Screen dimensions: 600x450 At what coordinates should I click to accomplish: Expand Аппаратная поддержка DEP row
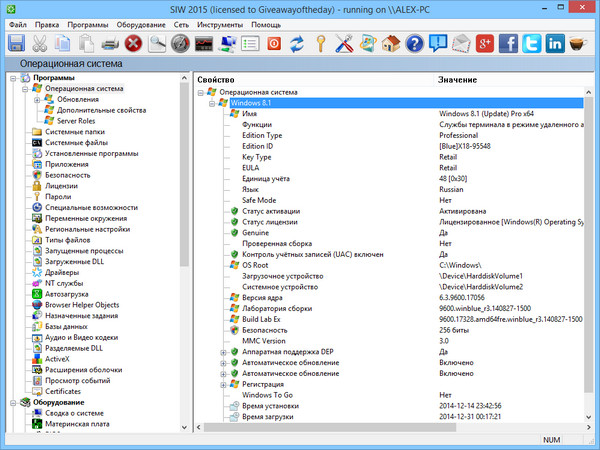pos(223,352)
